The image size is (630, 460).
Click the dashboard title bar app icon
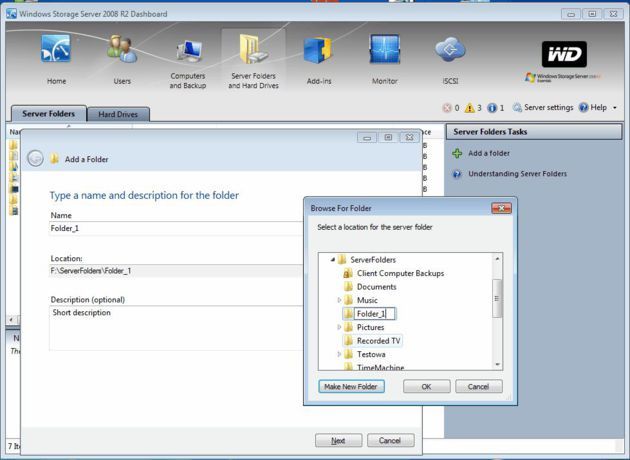(11, 14)
